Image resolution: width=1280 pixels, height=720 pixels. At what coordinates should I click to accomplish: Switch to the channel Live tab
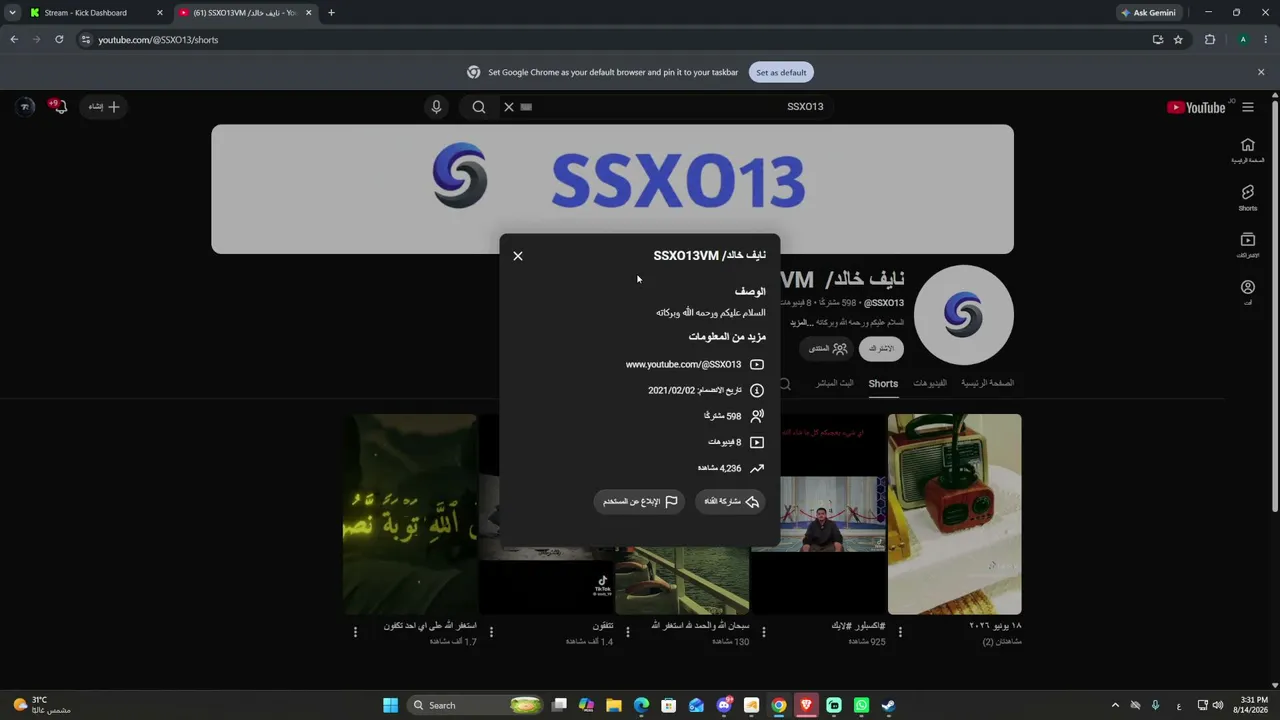tap(835, 383)
